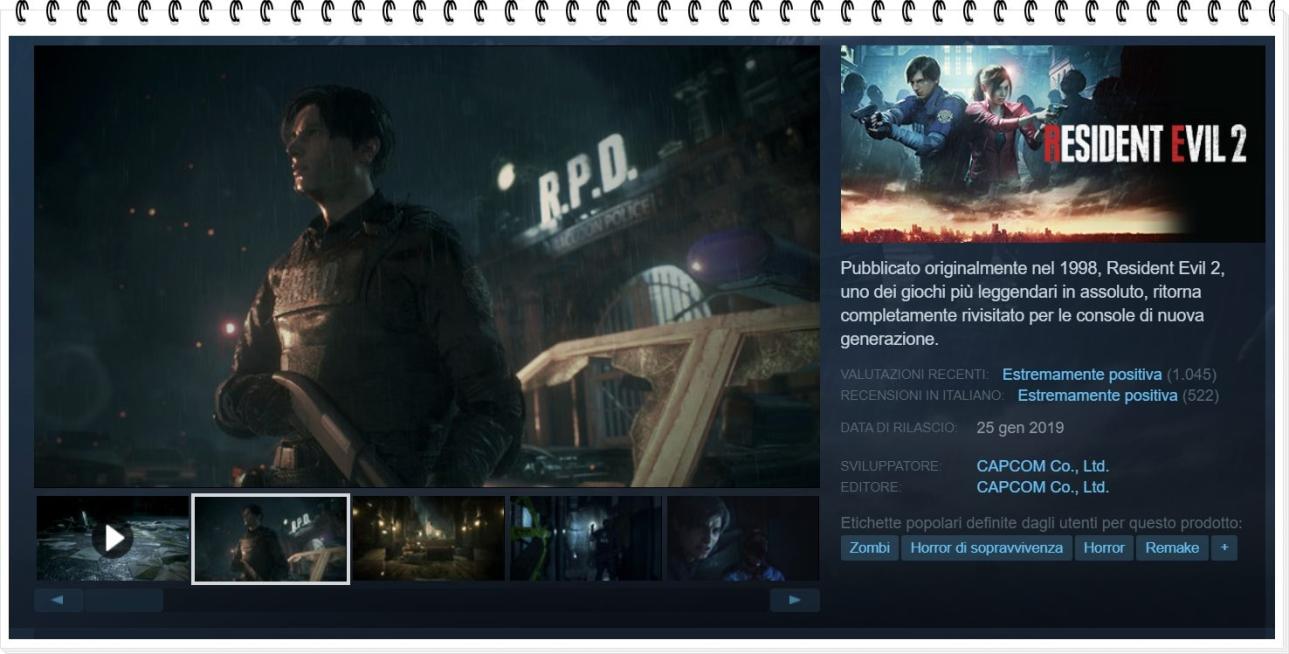
Task: Select the 'Horror di sopravvivenza' tag
Action: pyautogui.click(x=986, y=548)
